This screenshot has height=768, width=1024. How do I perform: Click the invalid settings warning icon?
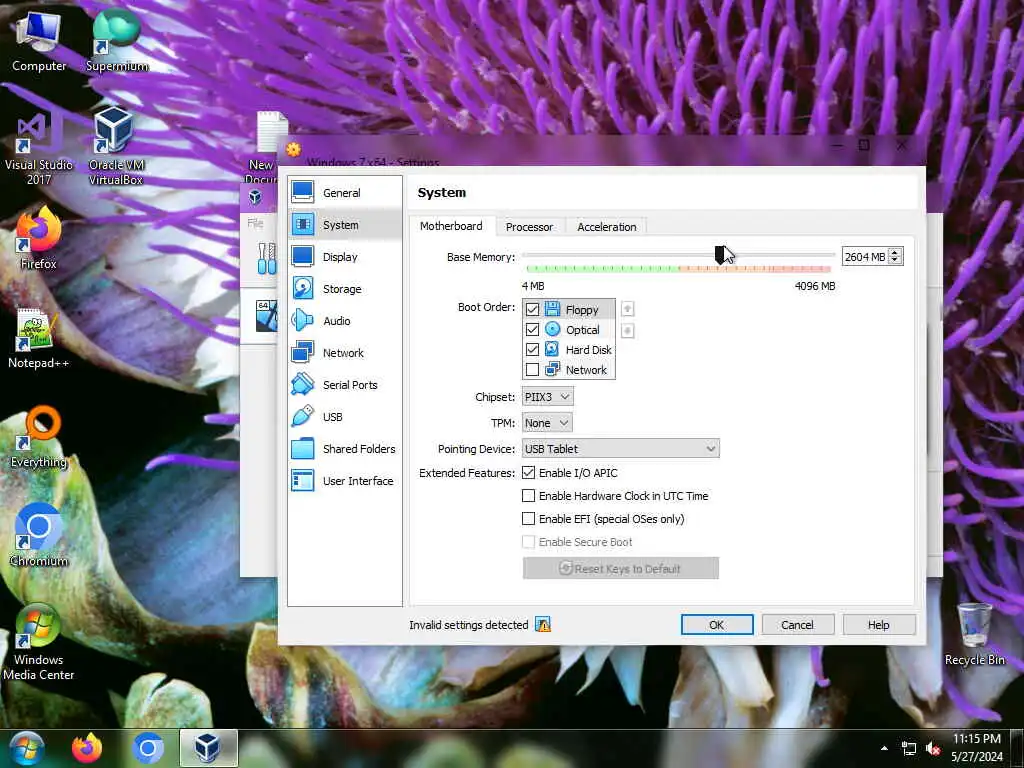pyautogui.click(x=543, y=624)
